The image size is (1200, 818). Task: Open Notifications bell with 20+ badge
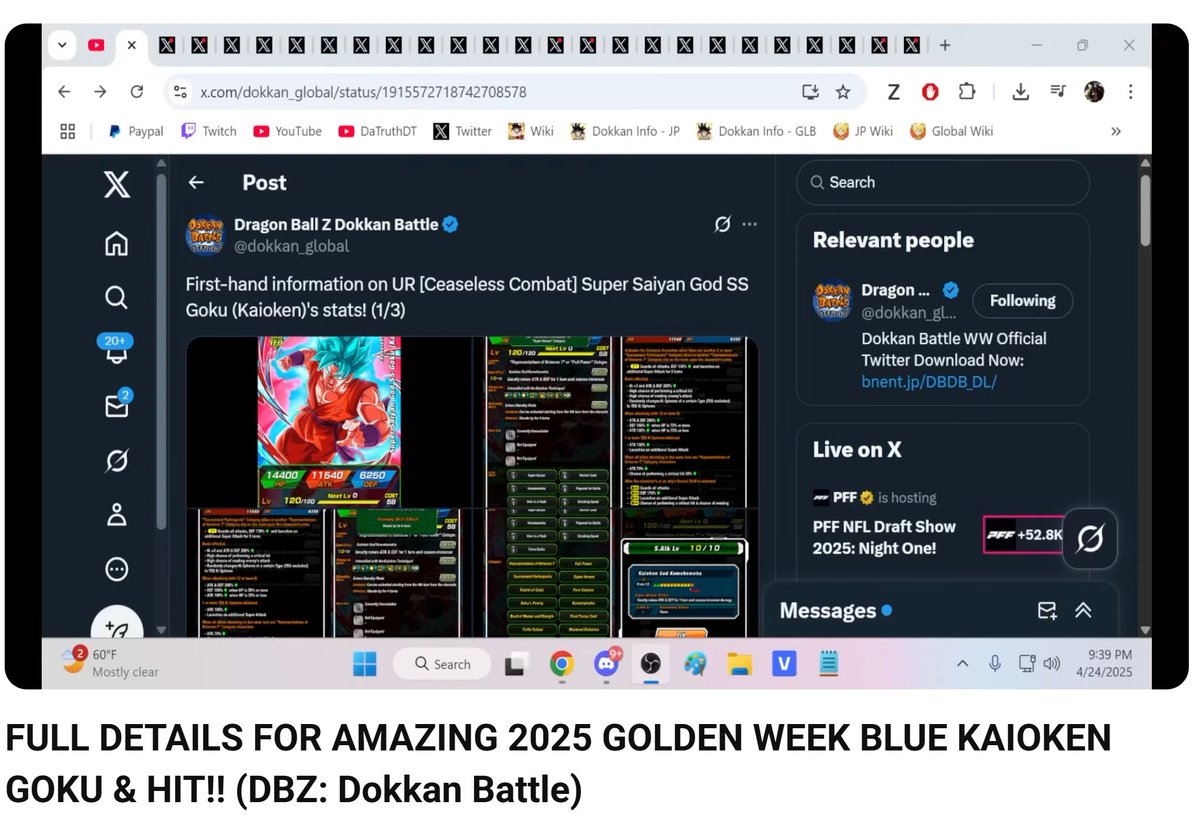pyautogui.click(x=115, y=348)
